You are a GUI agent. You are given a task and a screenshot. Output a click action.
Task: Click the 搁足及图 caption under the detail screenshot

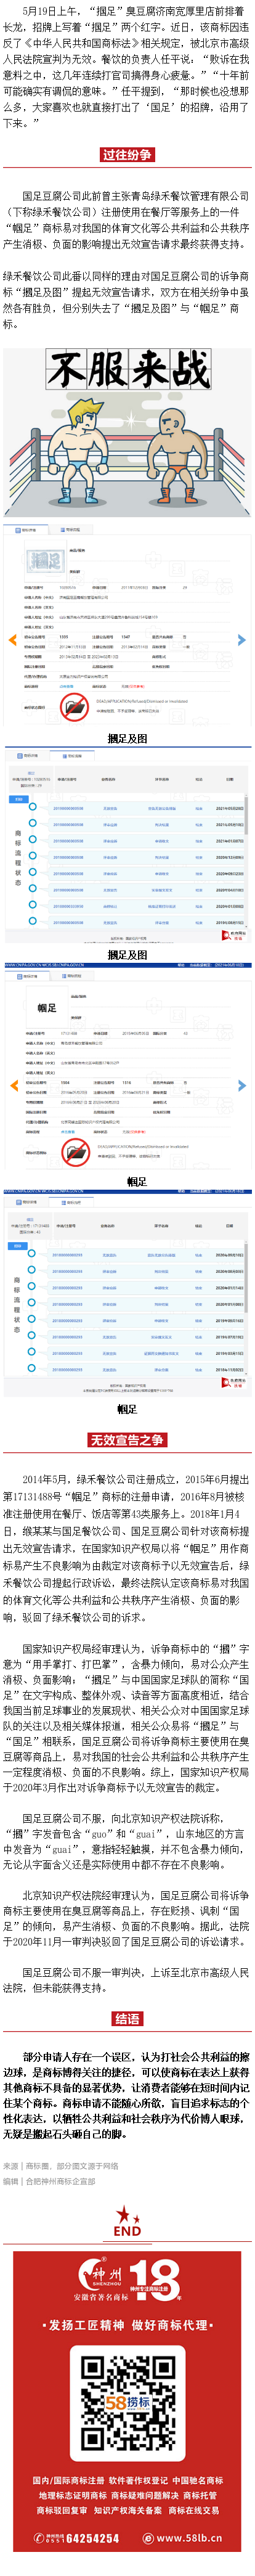point(127,739)
